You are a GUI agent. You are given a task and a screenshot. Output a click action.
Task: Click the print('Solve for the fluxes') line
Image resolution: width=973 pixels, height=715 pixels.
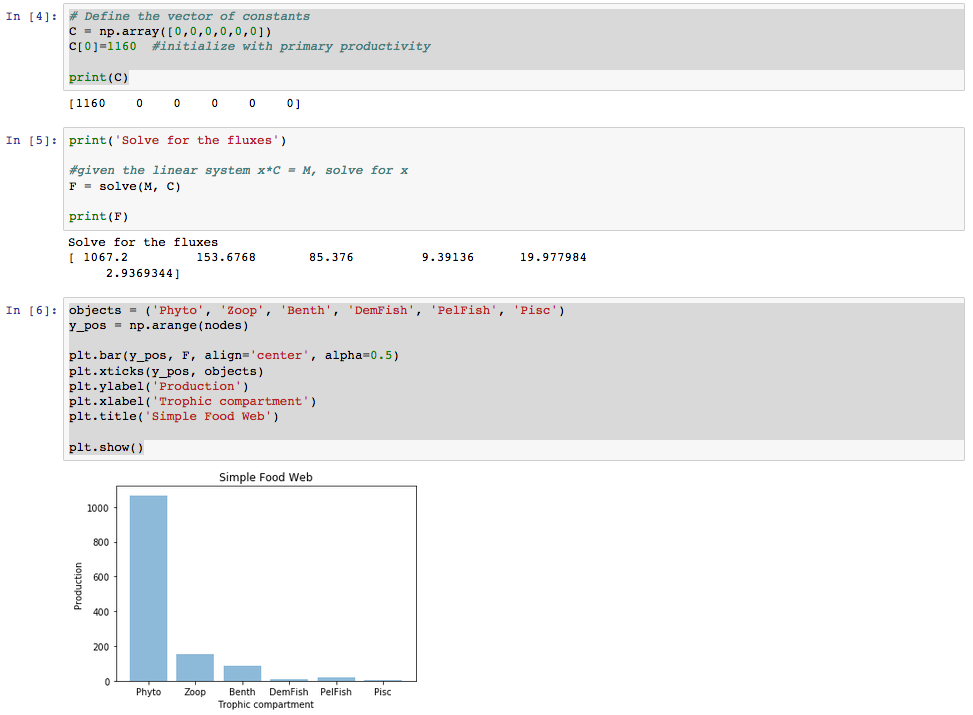coord(178,141)
